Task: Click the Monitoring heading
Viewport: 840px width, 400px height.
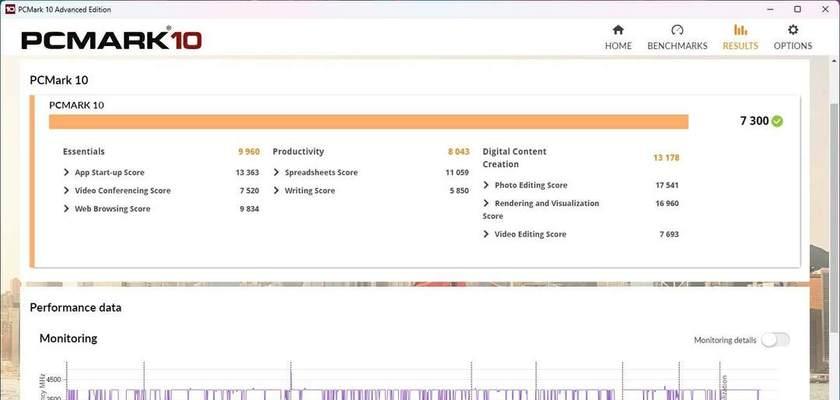Action: point(69,338)
